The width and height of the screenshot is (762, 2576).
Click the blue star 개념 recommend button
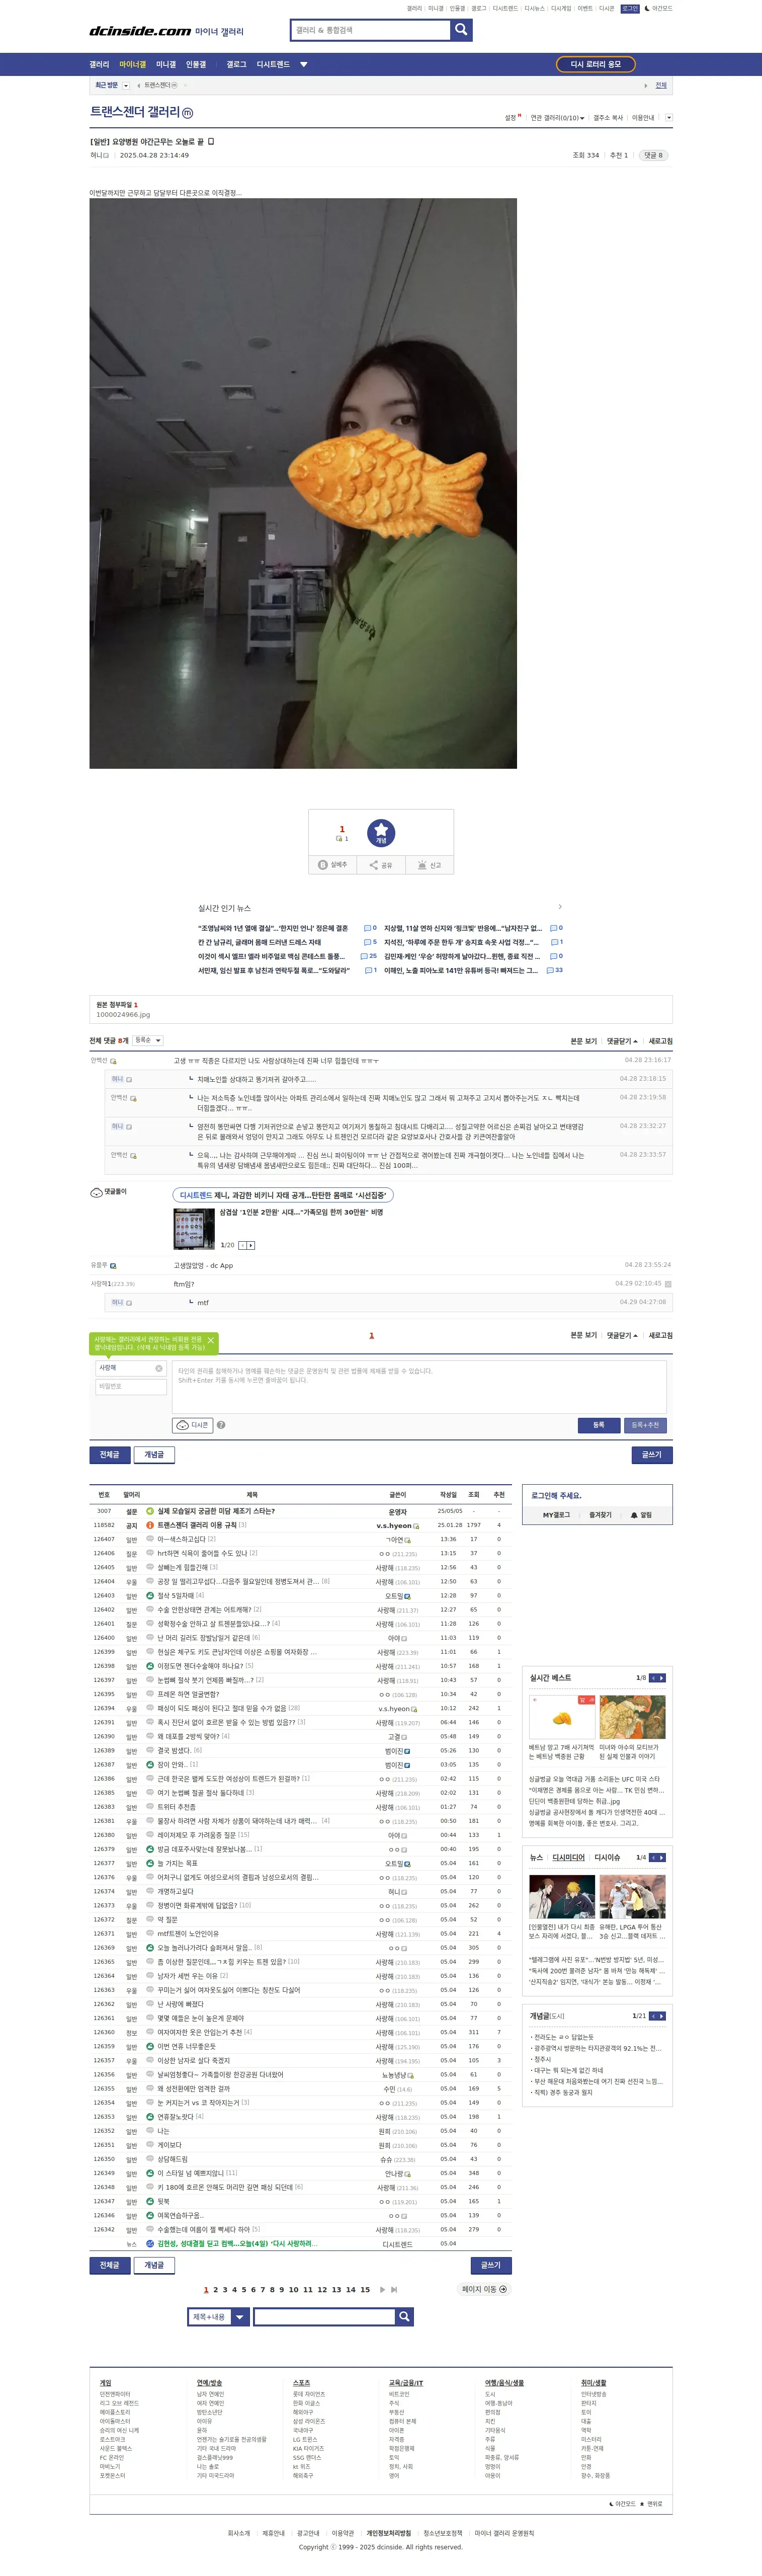coord(381,833)
